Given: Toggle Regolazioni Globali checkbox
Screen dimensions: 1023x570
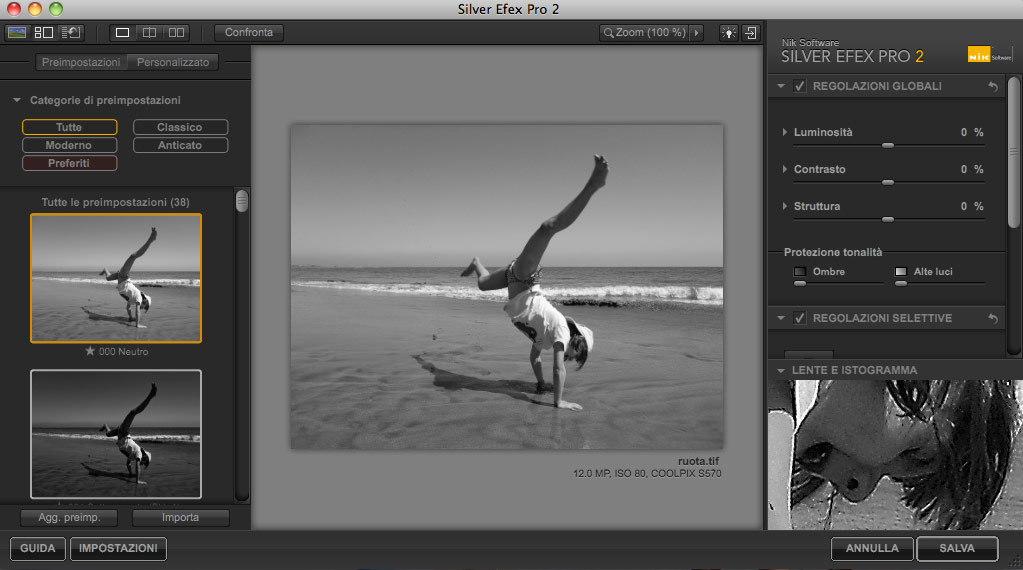Looking at the screenshot, I should tap(799, 86).
